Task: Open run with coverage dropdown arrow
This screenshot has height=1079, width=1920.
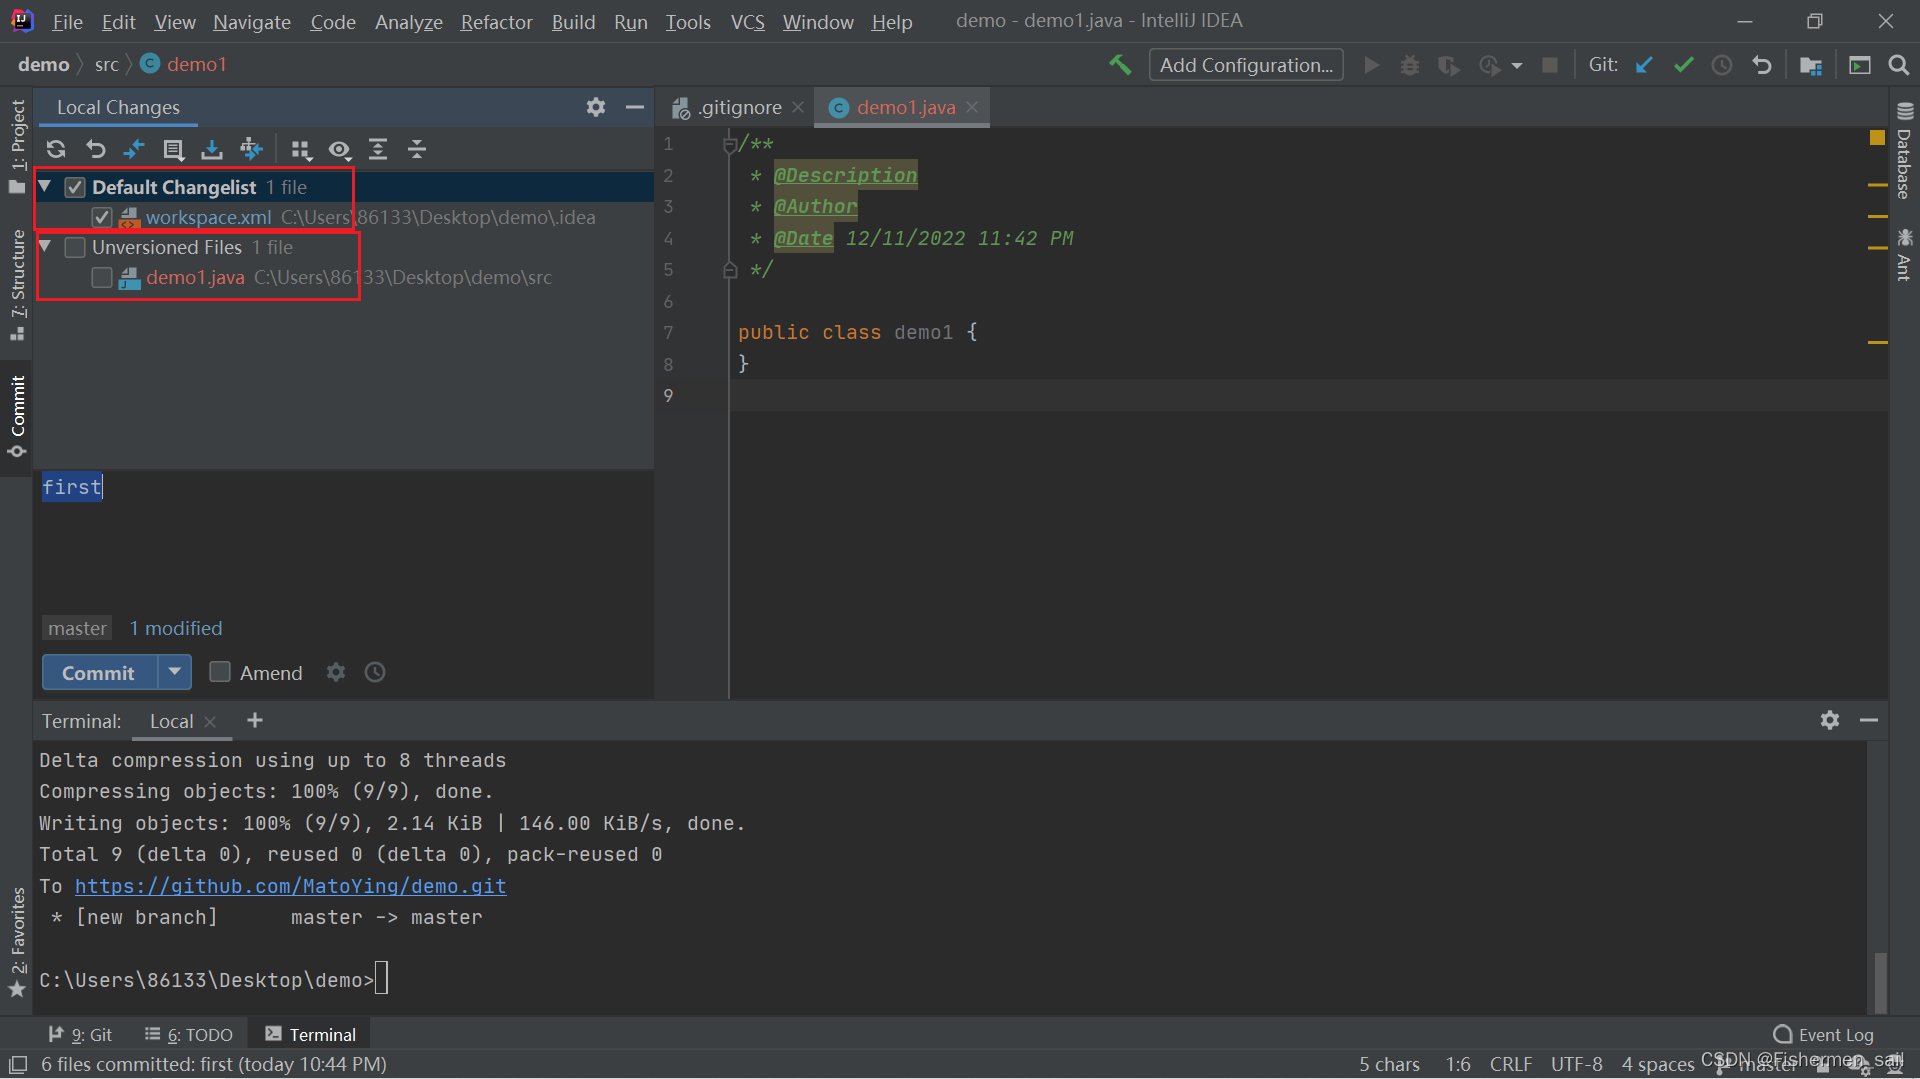Action: pos(1517,65)
